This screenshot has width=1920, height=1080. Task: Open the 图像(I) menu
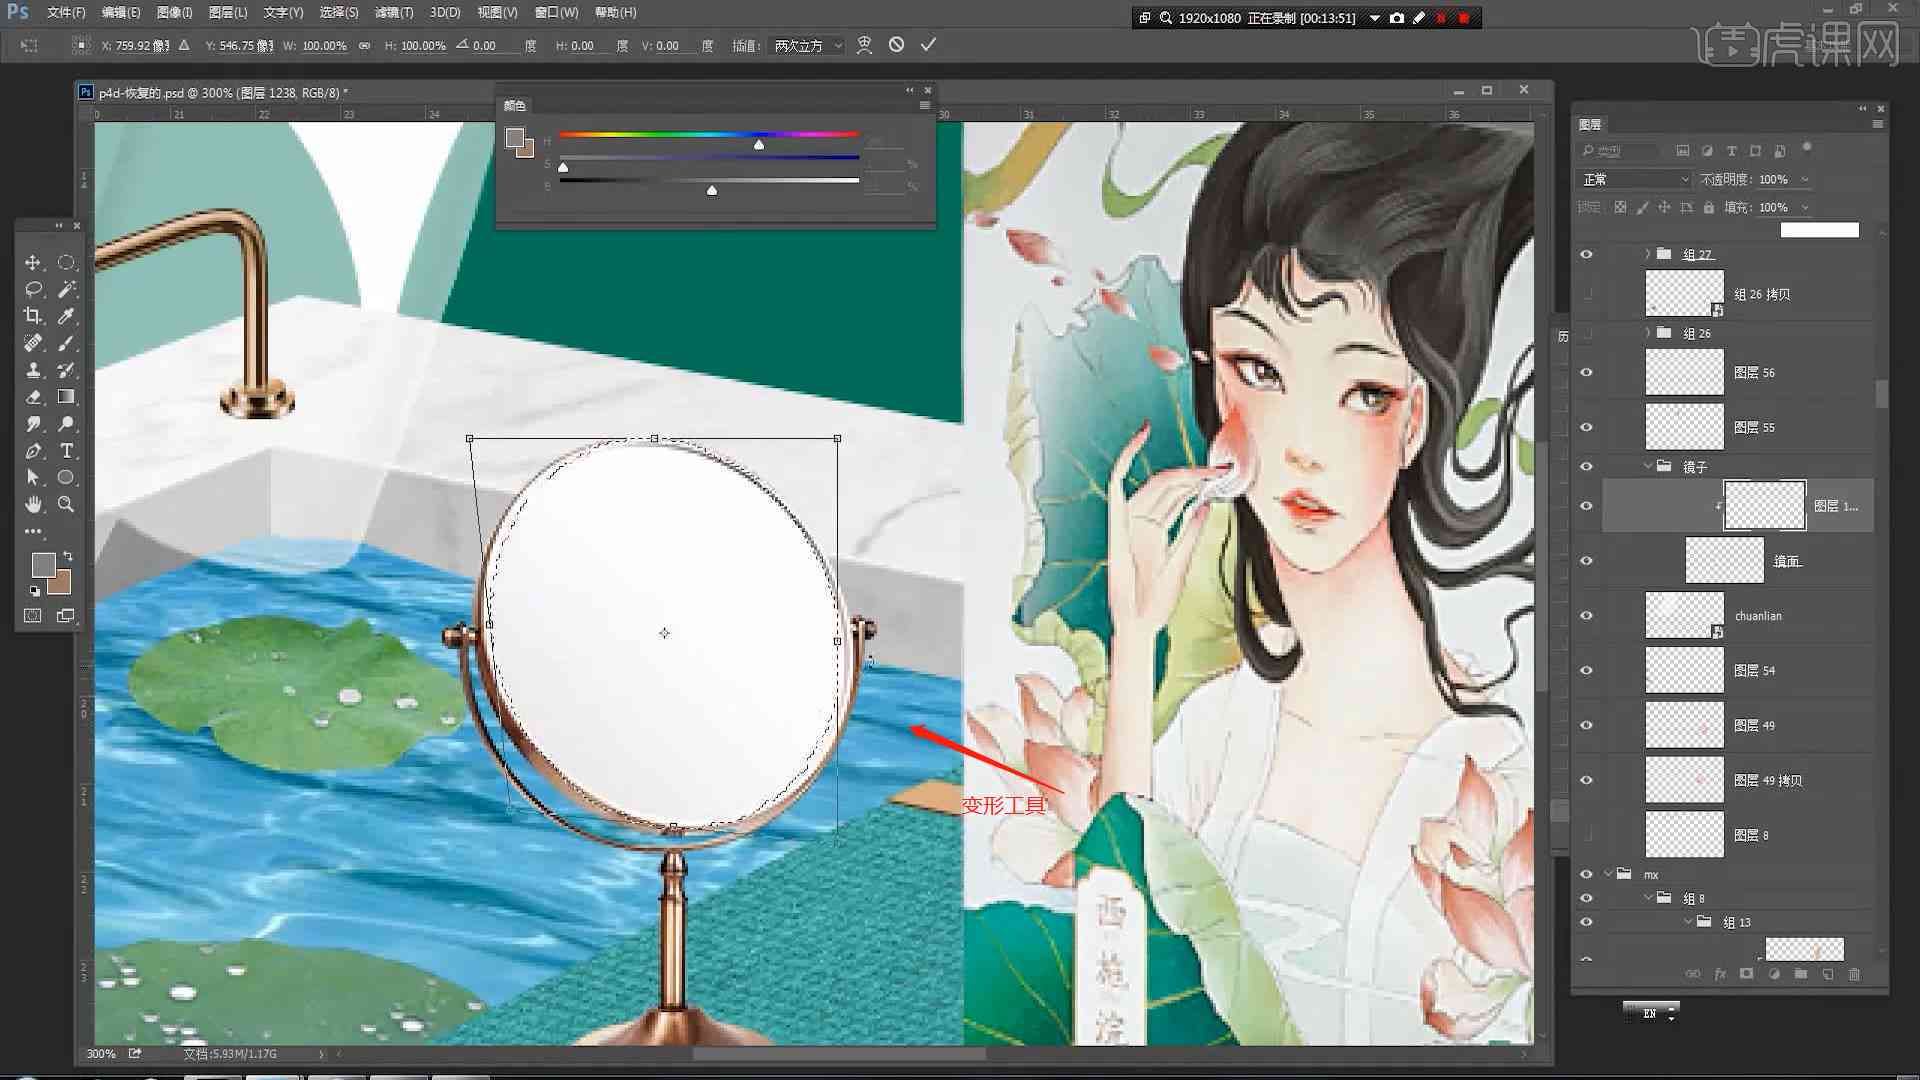point(174,12)
